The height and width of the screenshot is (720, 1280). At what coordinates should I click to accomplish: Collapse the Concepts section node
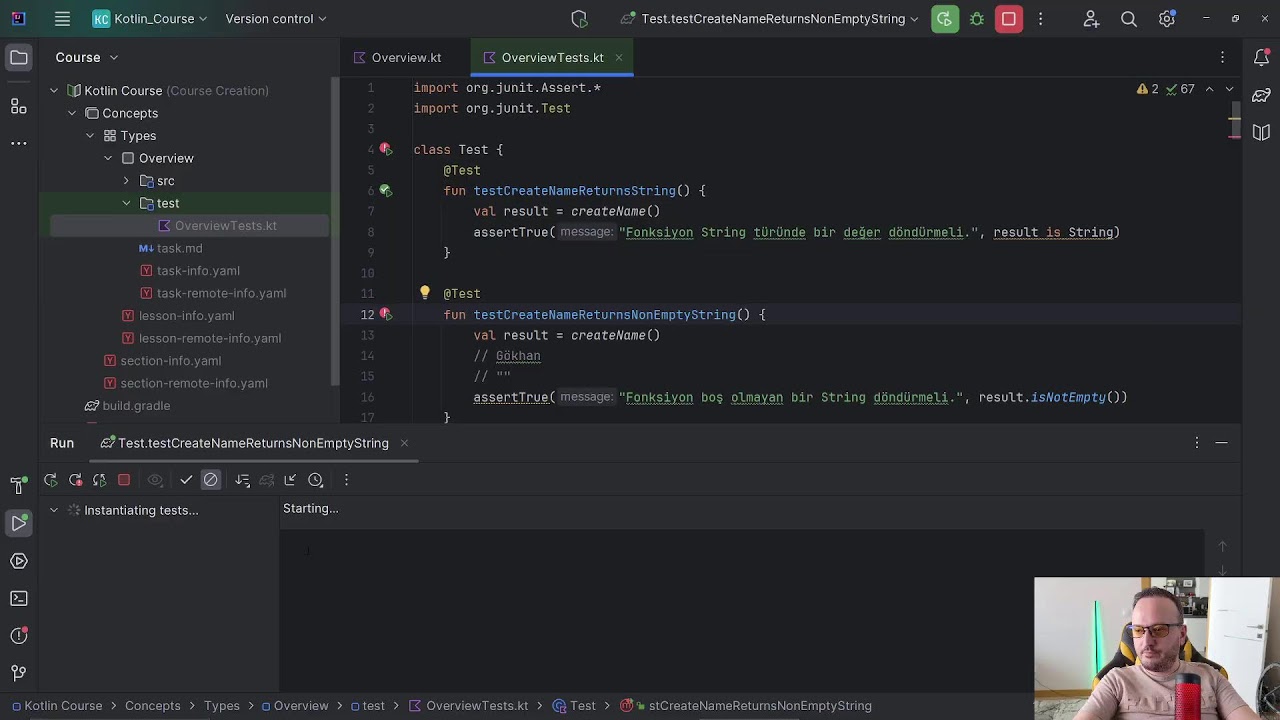[x=72, y=113]
